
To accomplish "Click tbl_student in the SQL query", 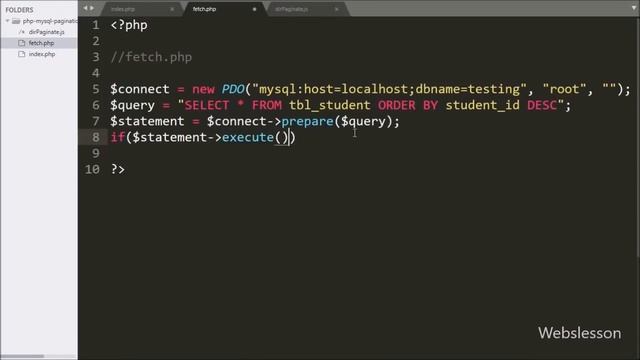I will pos(329,105).
